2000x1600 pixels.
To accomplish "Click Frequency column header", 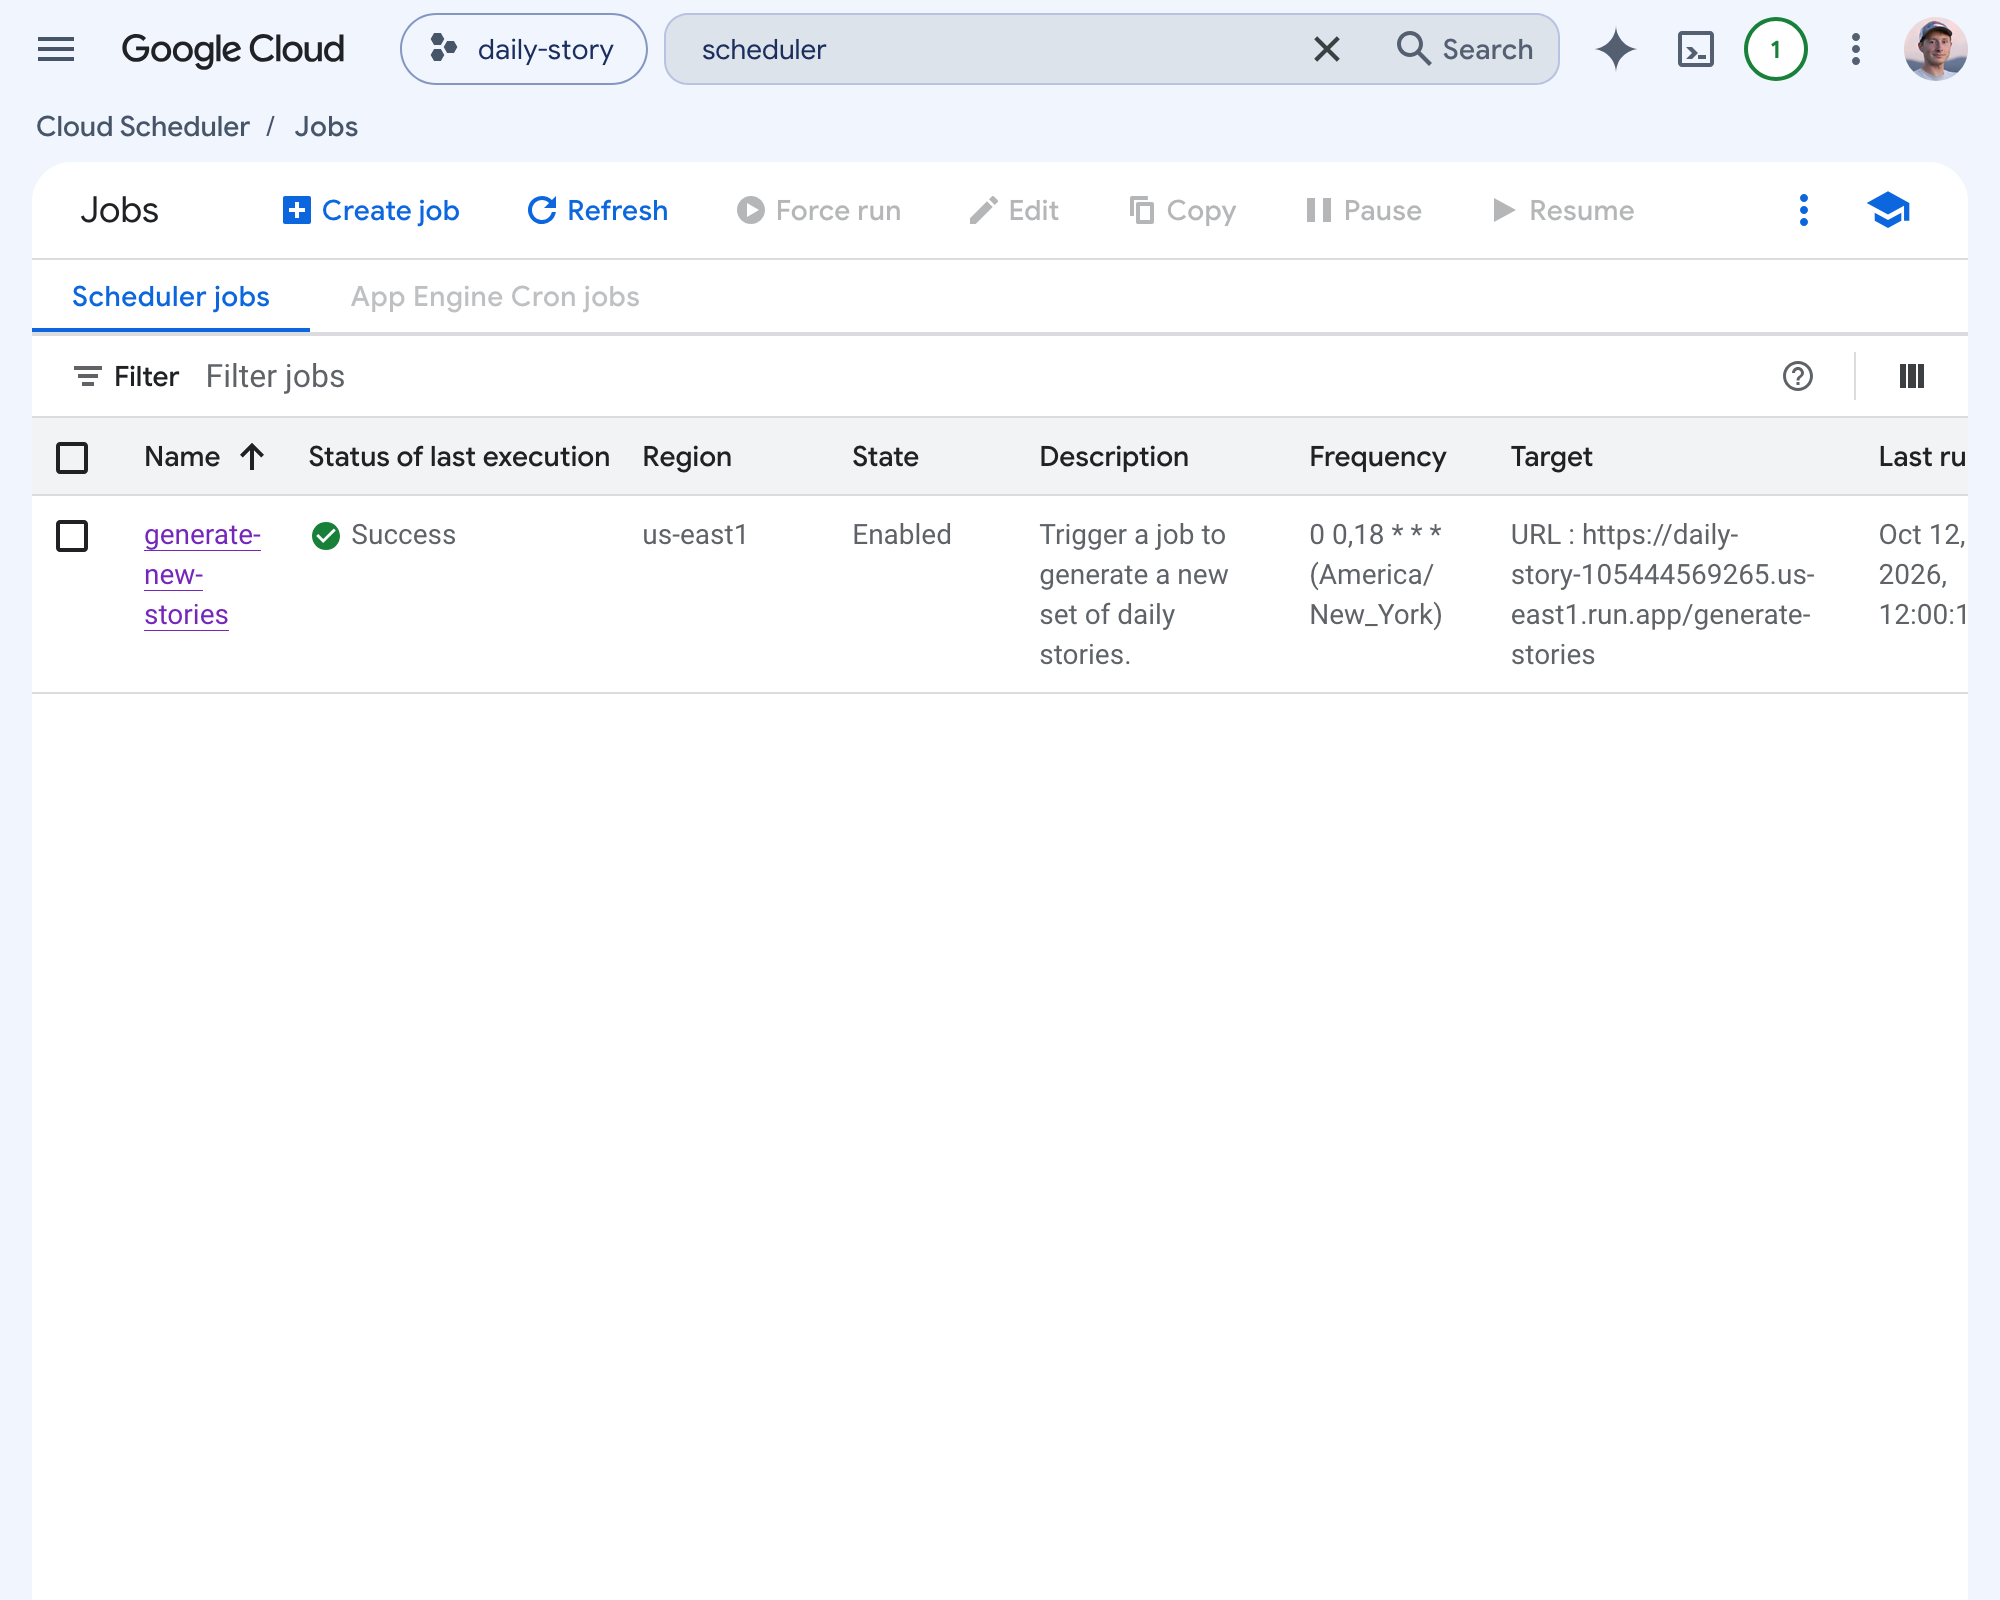I will point(1378,457).
